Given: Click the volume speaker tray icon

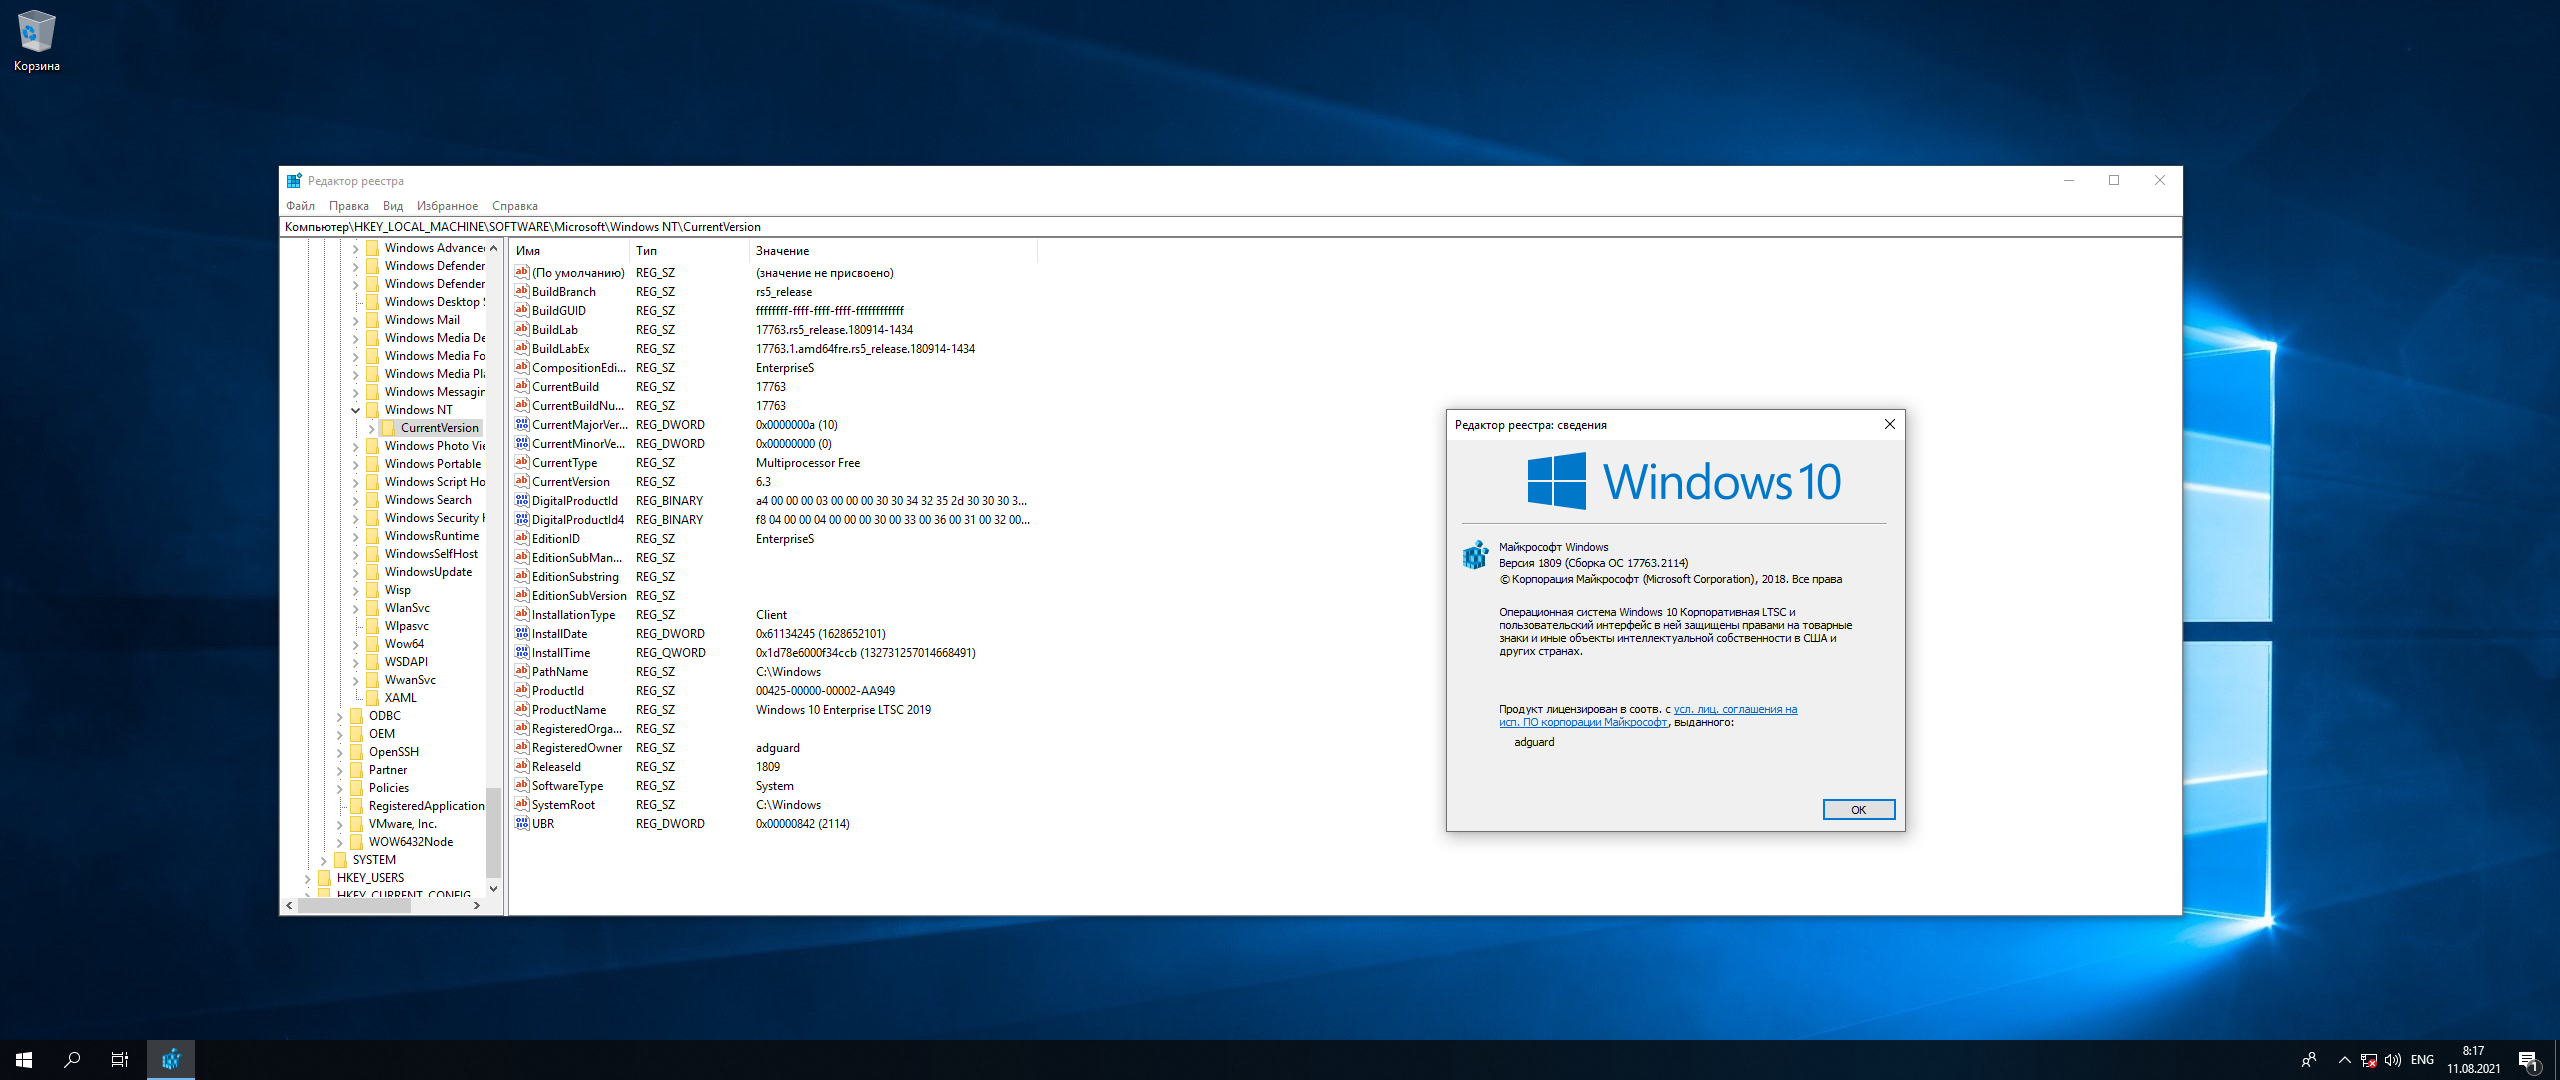Looking at the screenshot, I should tap(2393, 1060).
